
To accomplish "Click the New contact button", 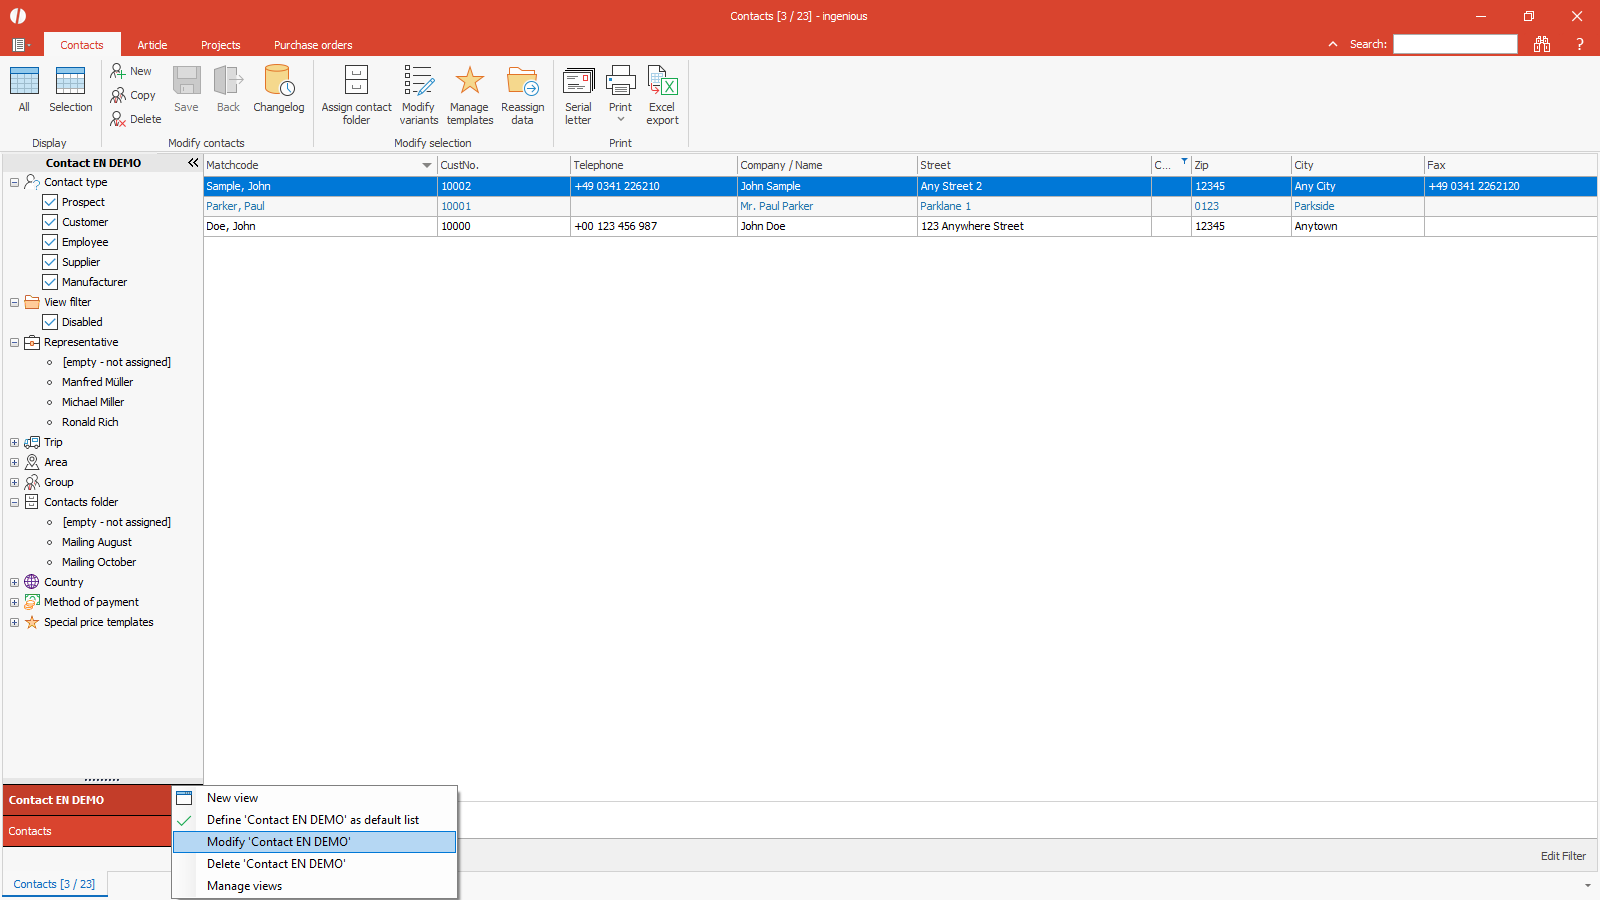I will (131, 71).
